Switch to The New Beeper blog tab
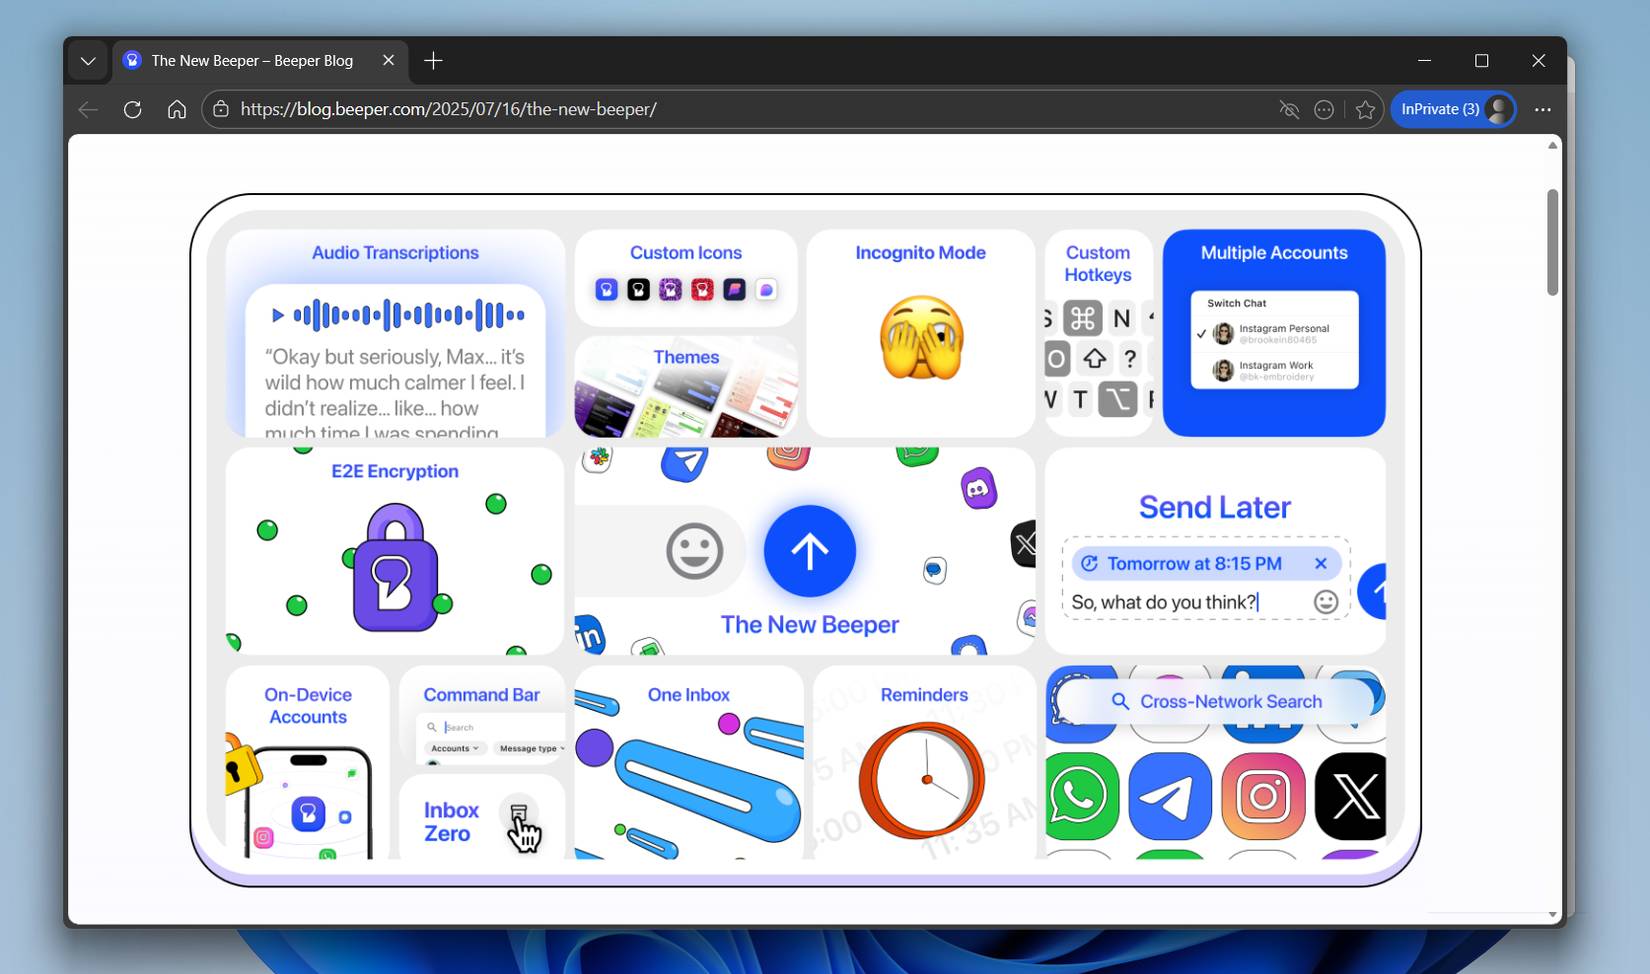 (250, 60)
